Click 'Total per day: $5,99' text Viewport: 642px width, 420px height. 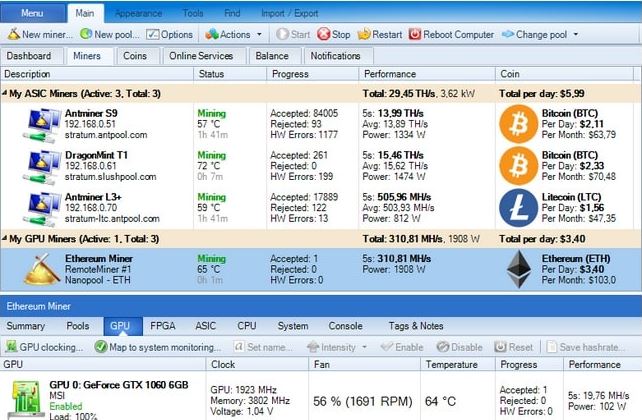[542, 94]
